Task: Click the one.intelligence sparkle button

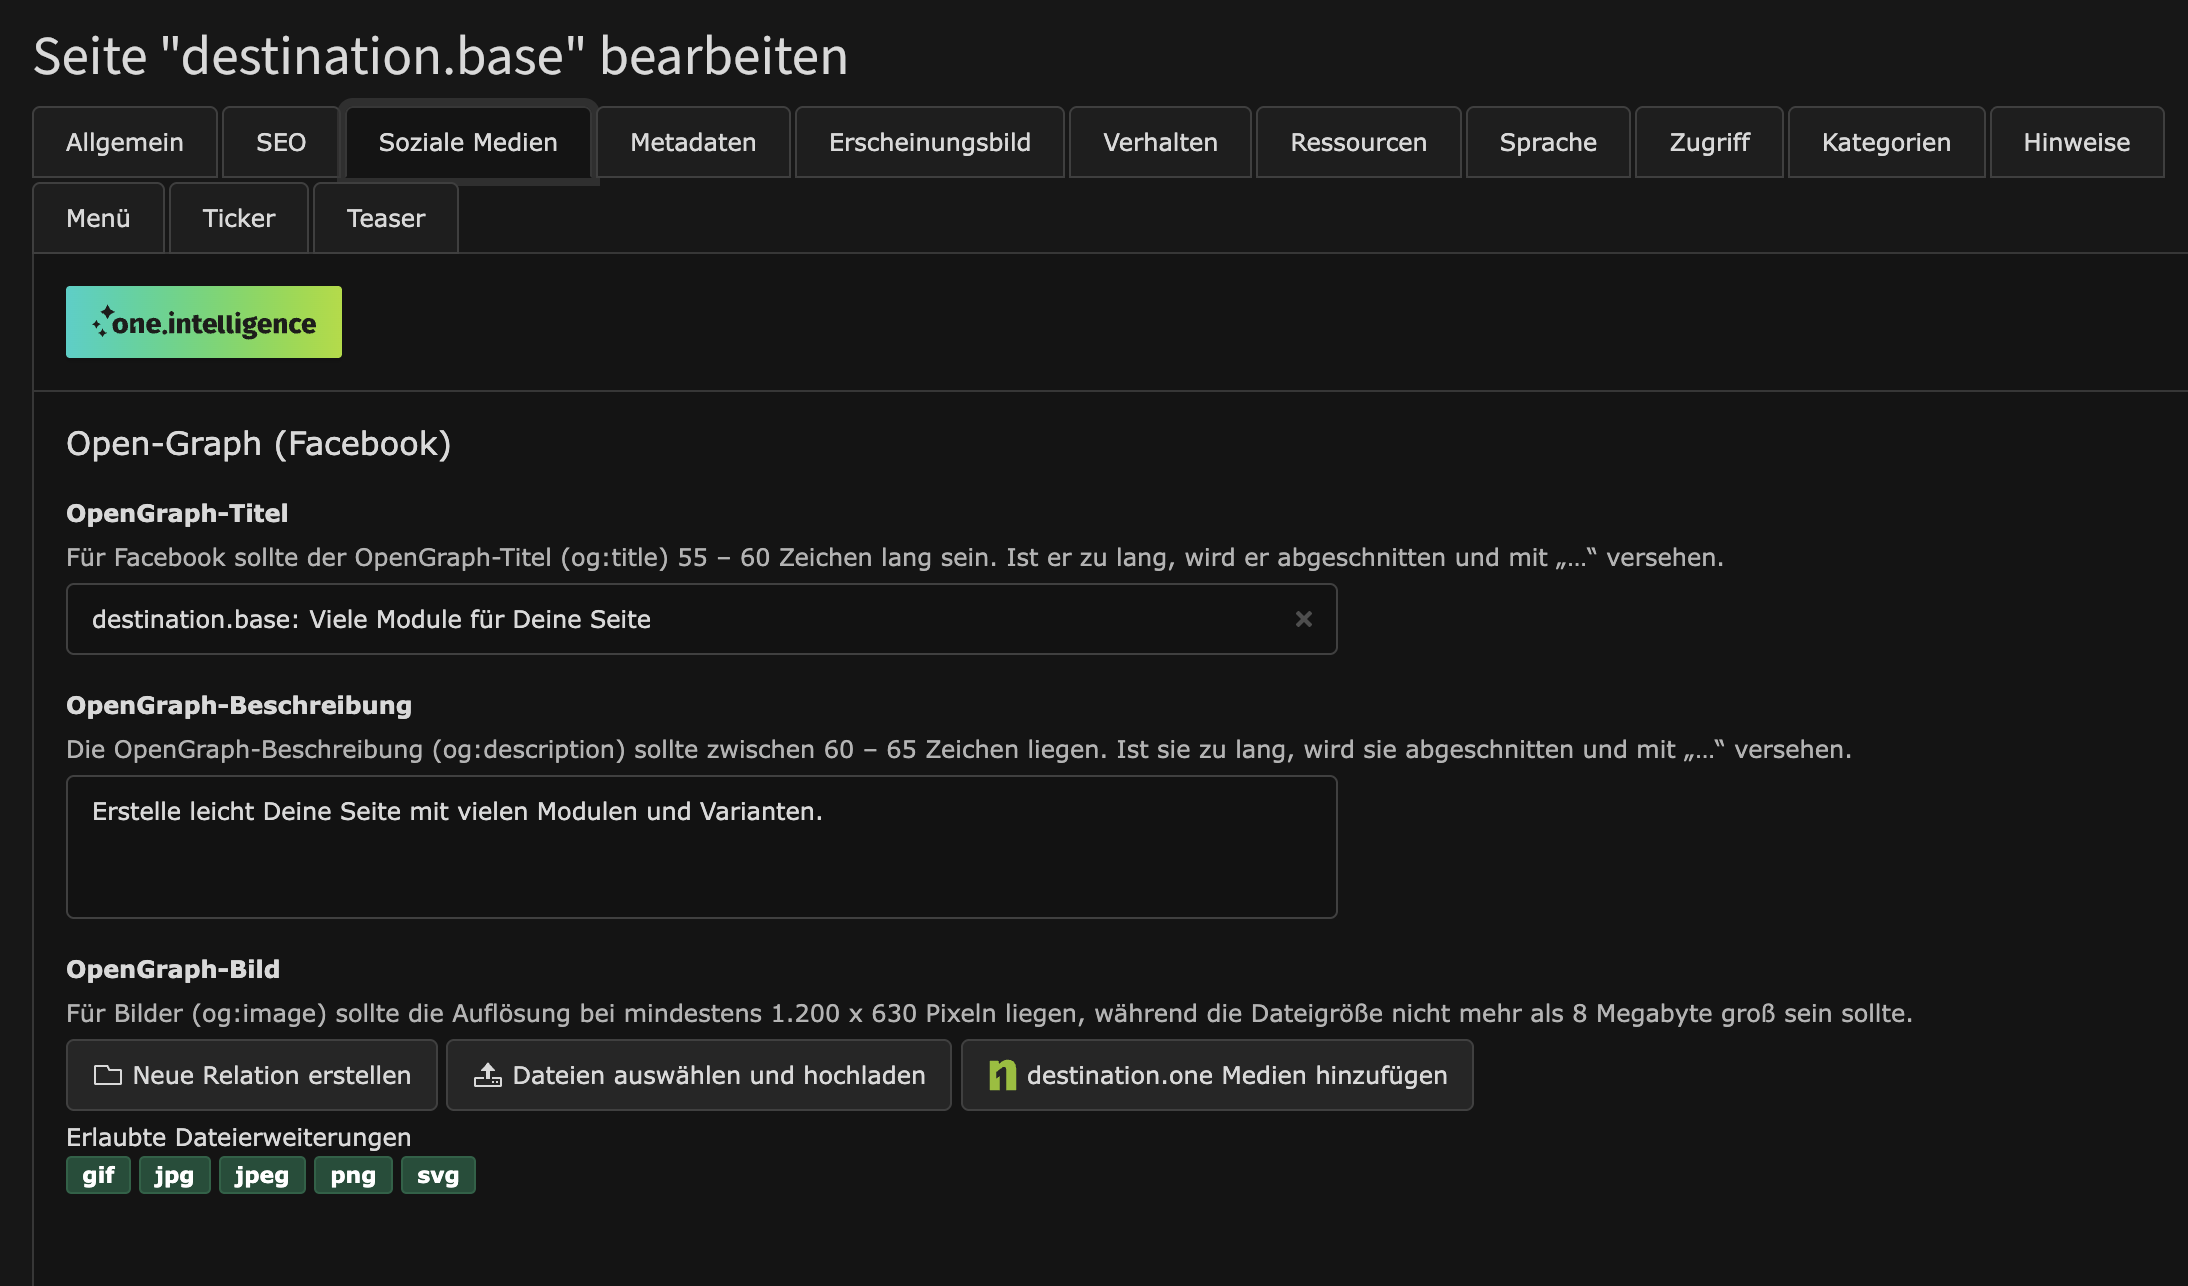Action: (203, 322)
